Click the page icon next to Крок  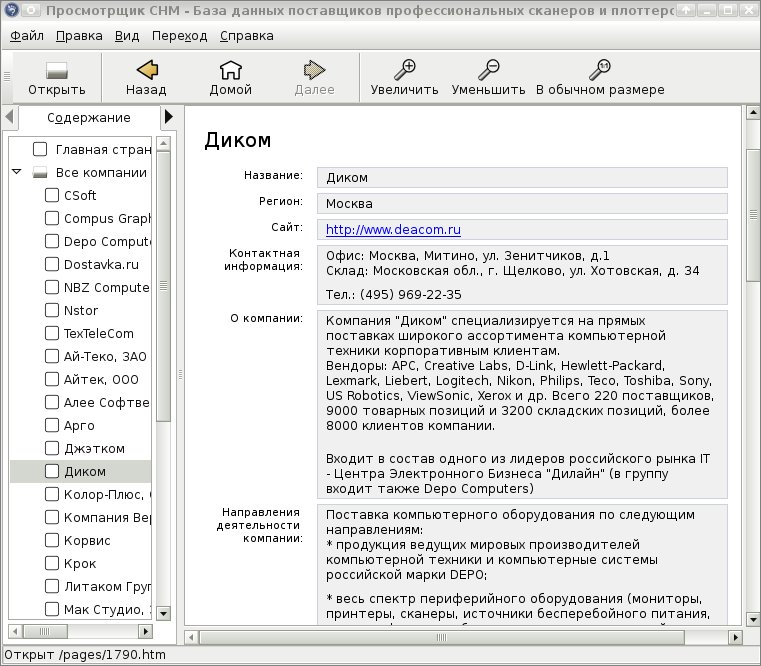[52, 563]
